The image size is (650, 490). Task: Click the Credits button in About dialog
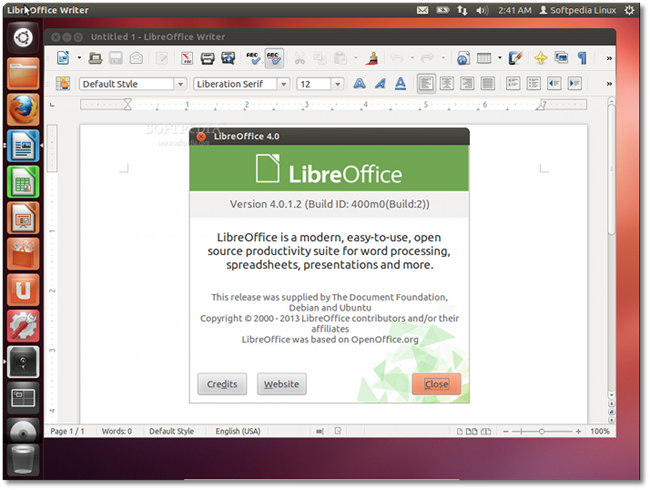click(222, 384)
